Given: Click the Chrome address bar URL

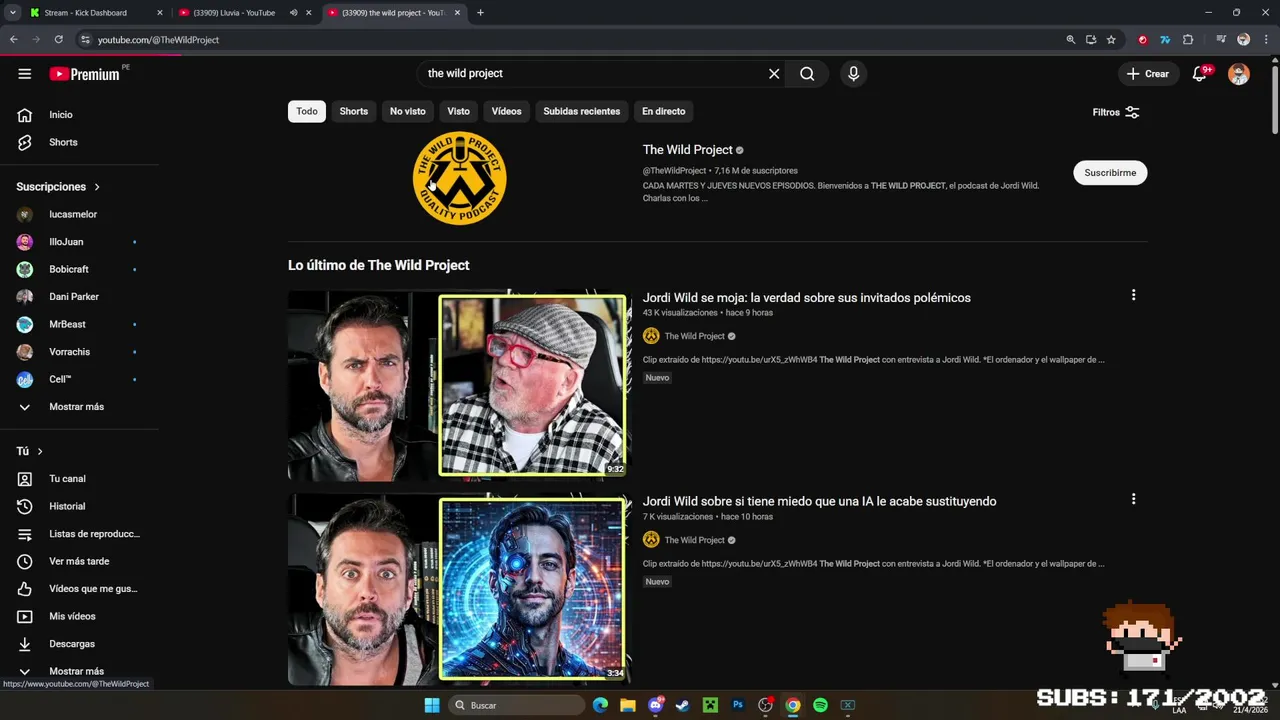Looking at the screenshot, I should (x=158, y=40).
